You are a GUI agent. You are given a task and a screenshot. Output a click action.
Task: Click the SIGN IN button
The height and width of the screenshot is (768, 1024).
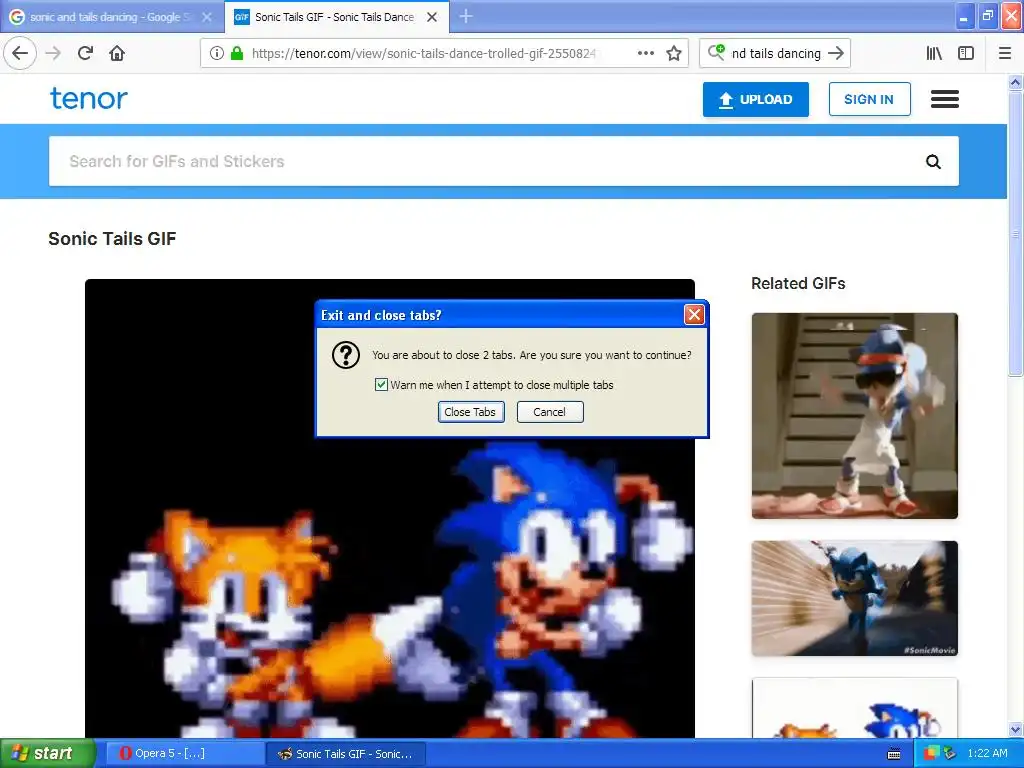[x=869, y=99]
